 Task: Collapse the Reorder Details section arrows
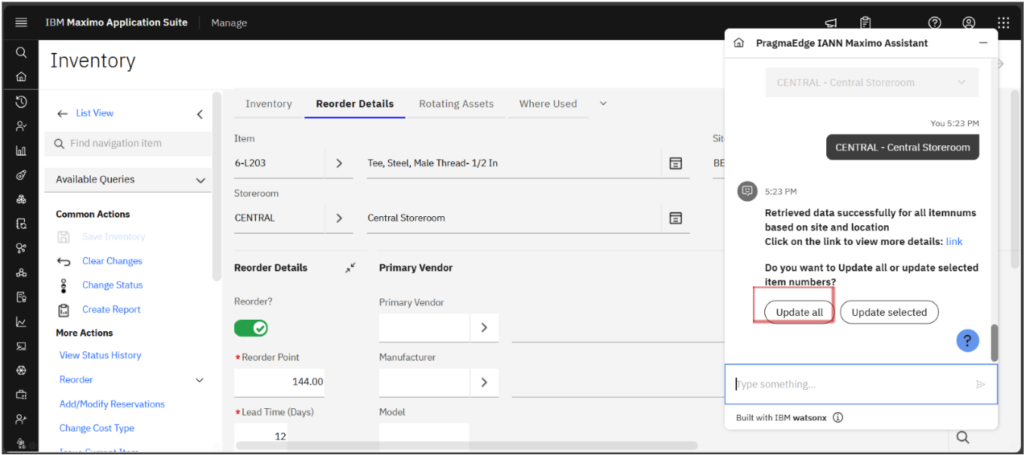pos(351,268)
